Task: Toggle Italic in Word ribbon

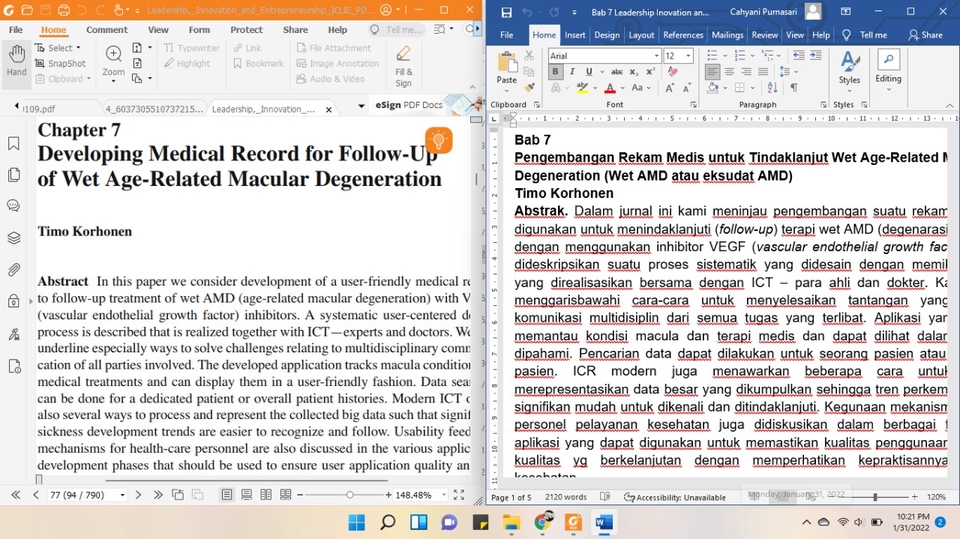Action: (572, 72)
